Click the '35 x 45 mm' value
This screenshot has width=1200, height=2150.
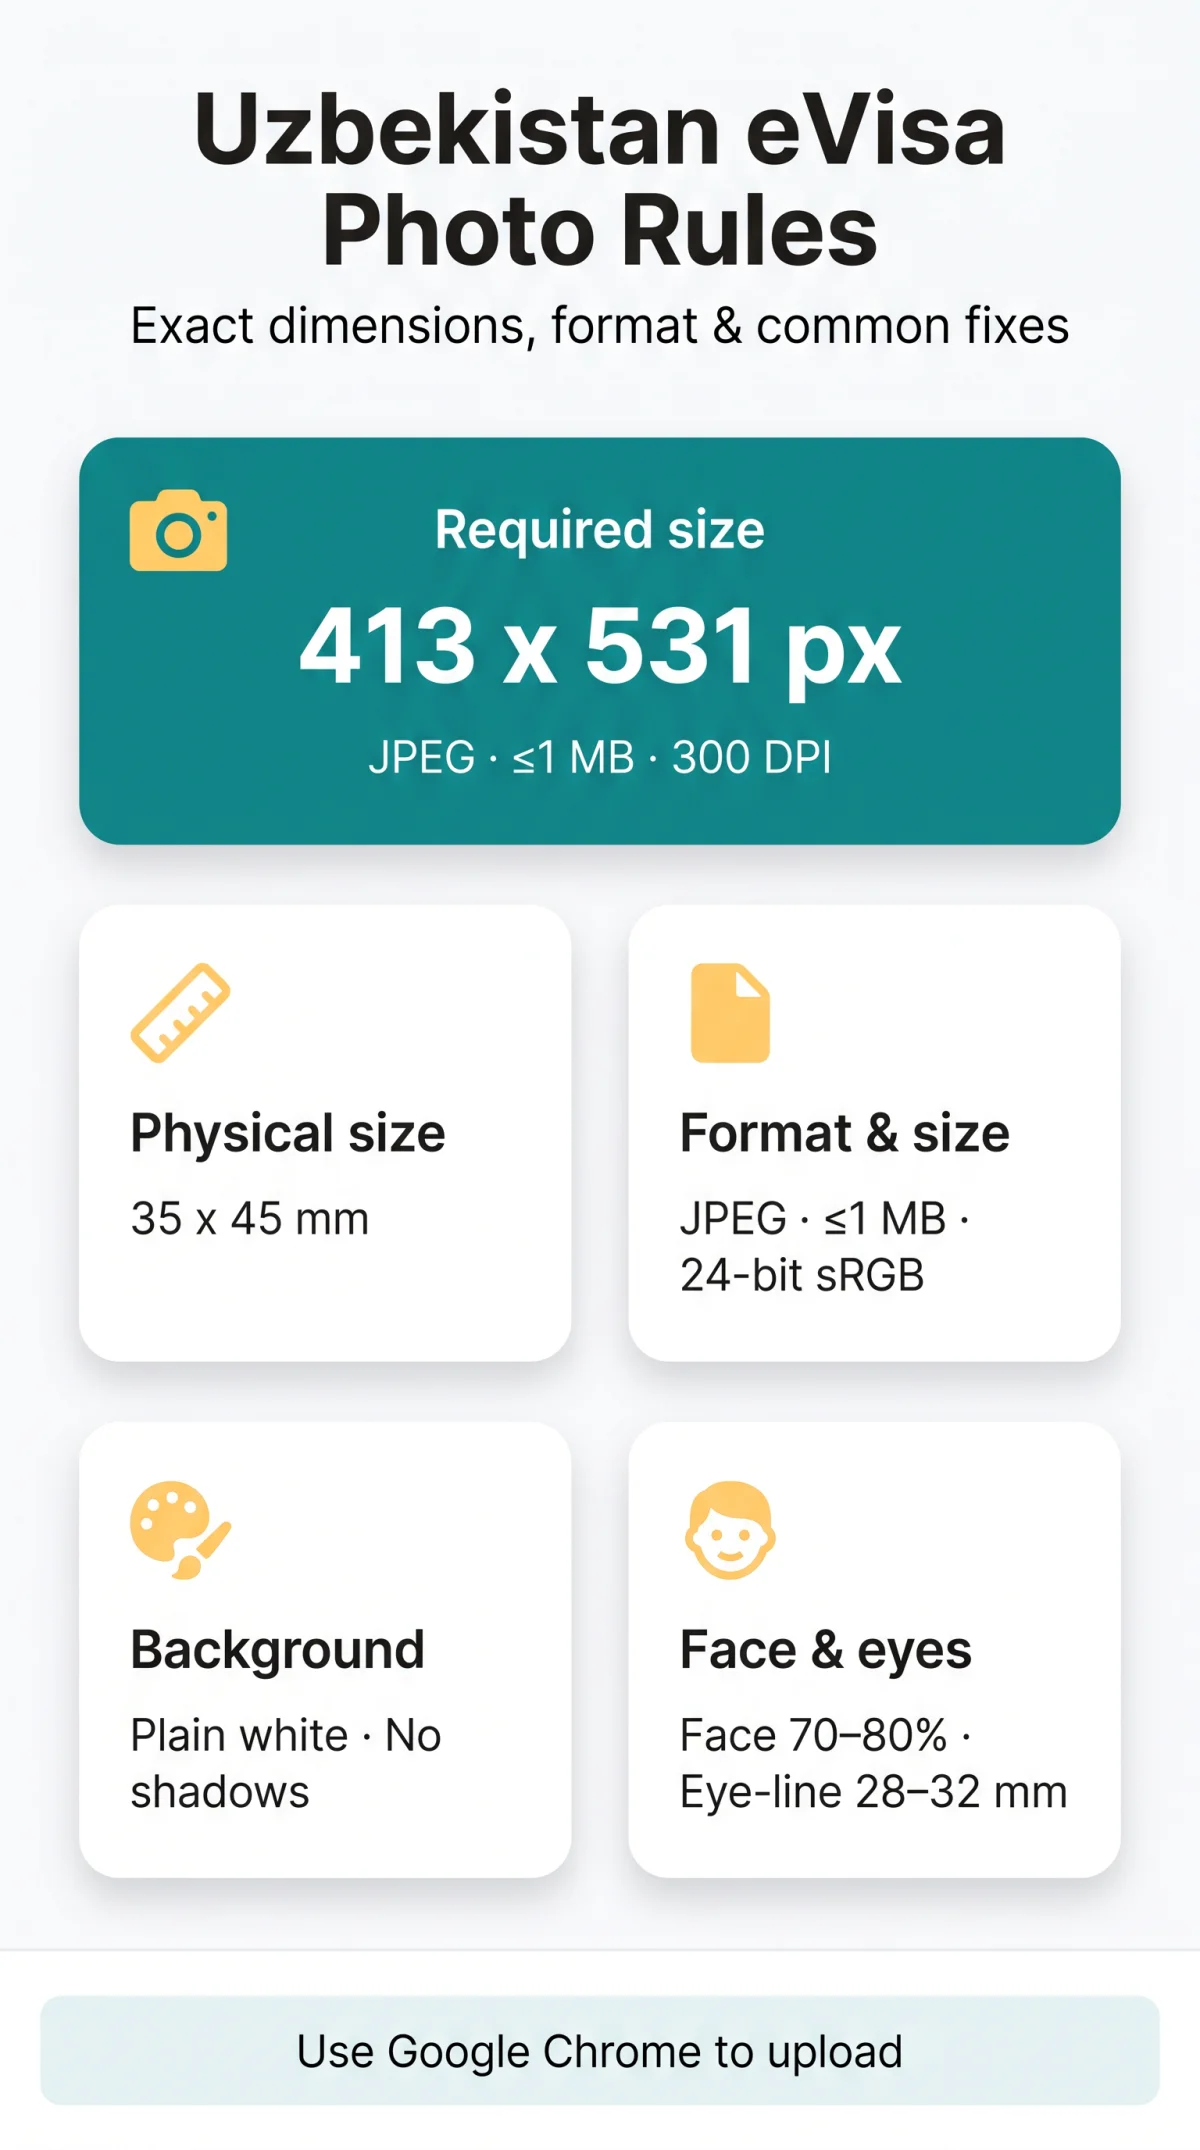pyautogui.click(x=250, y=1219)
